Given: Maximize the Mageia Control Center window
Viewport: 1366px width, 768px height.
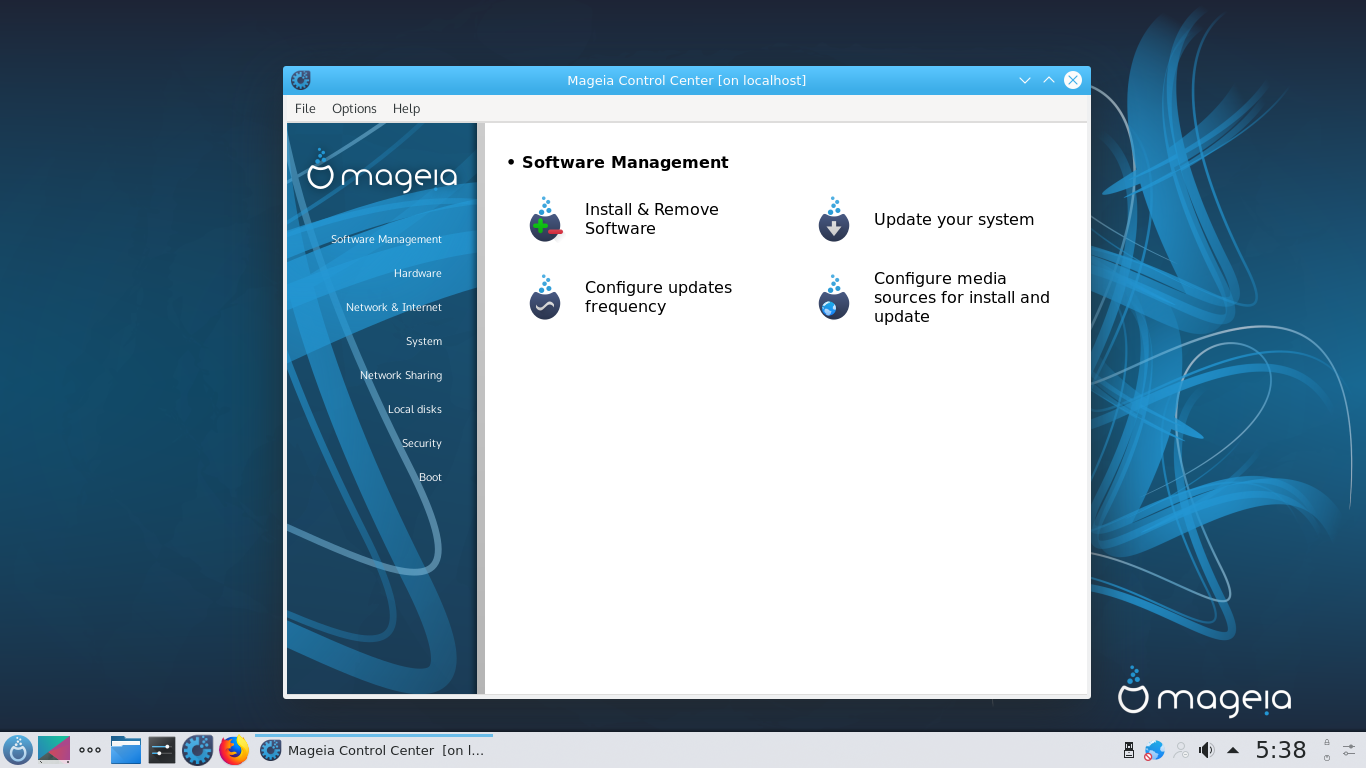Looking at the screenshot, I should (1049, 80).
